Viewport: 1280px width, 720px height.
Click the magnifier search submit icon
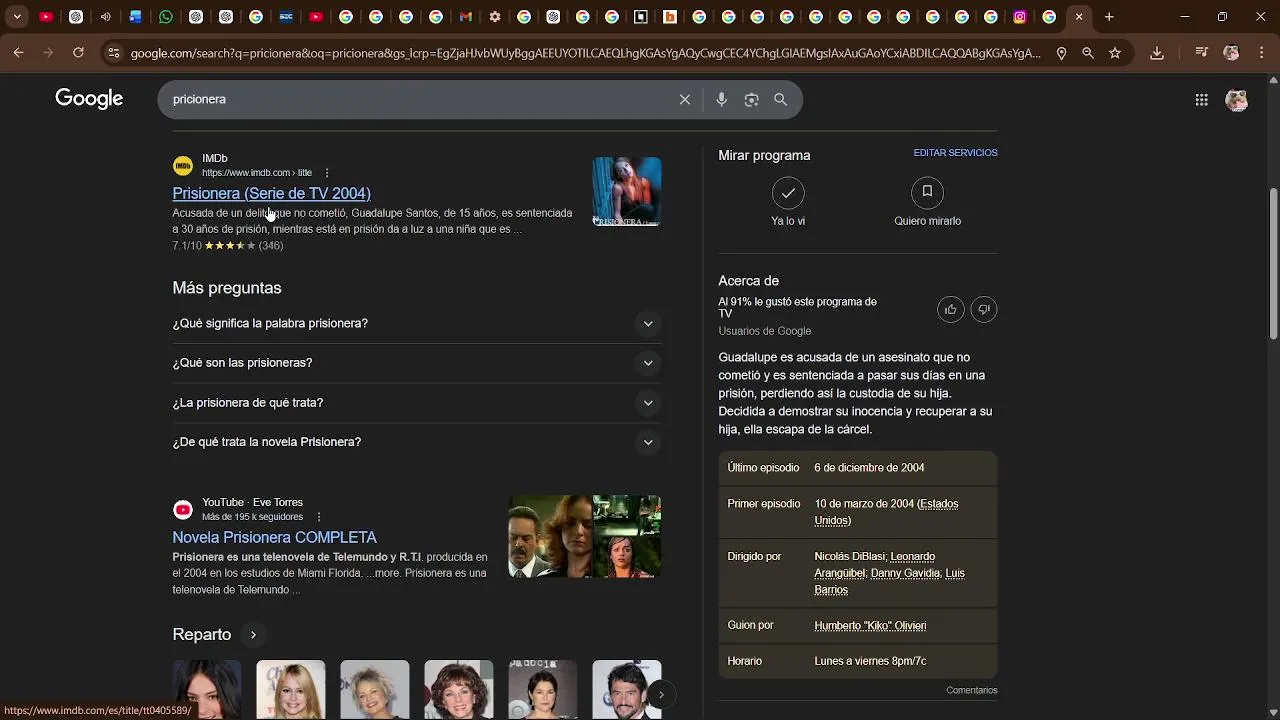click(781, 100)
